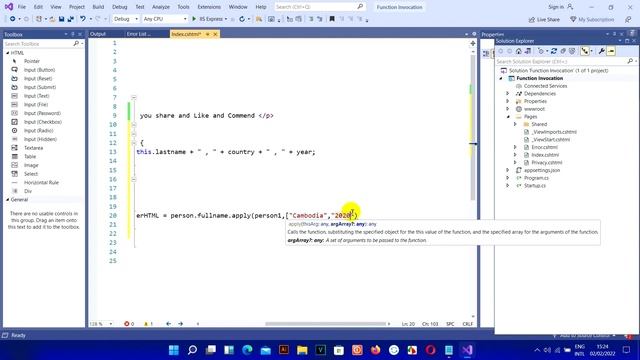Open the Build menu
Viewport: 640px width, 360px height.
pos(98,7)
